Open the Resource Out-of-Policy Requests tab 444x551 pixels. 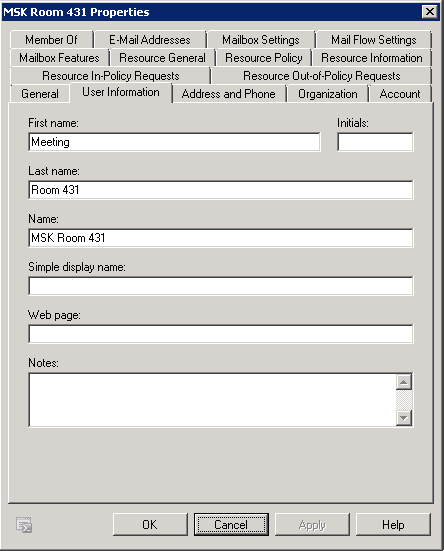(321, 76)
